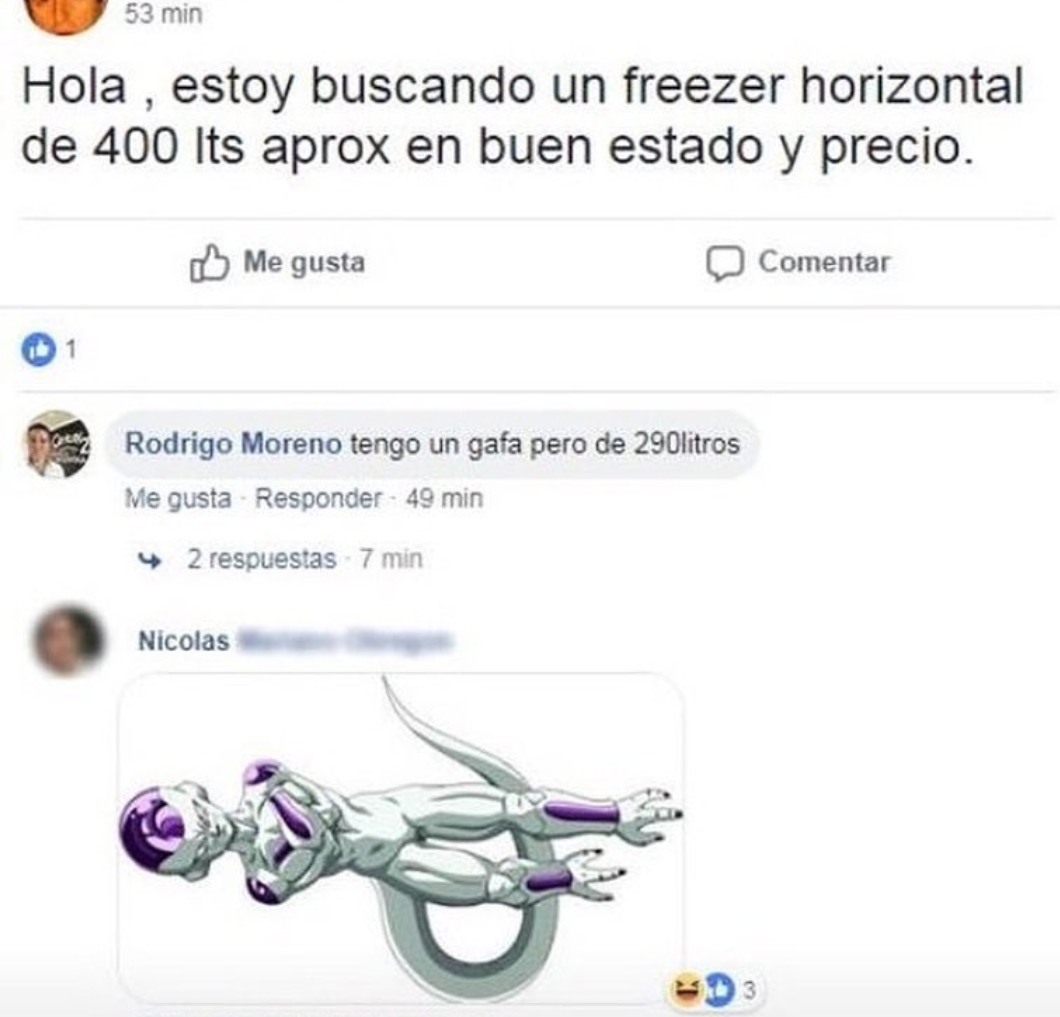Screen dimensions: 1060x1017
Task: Open the Nicolas commenter name link
Action: [184, 640]
